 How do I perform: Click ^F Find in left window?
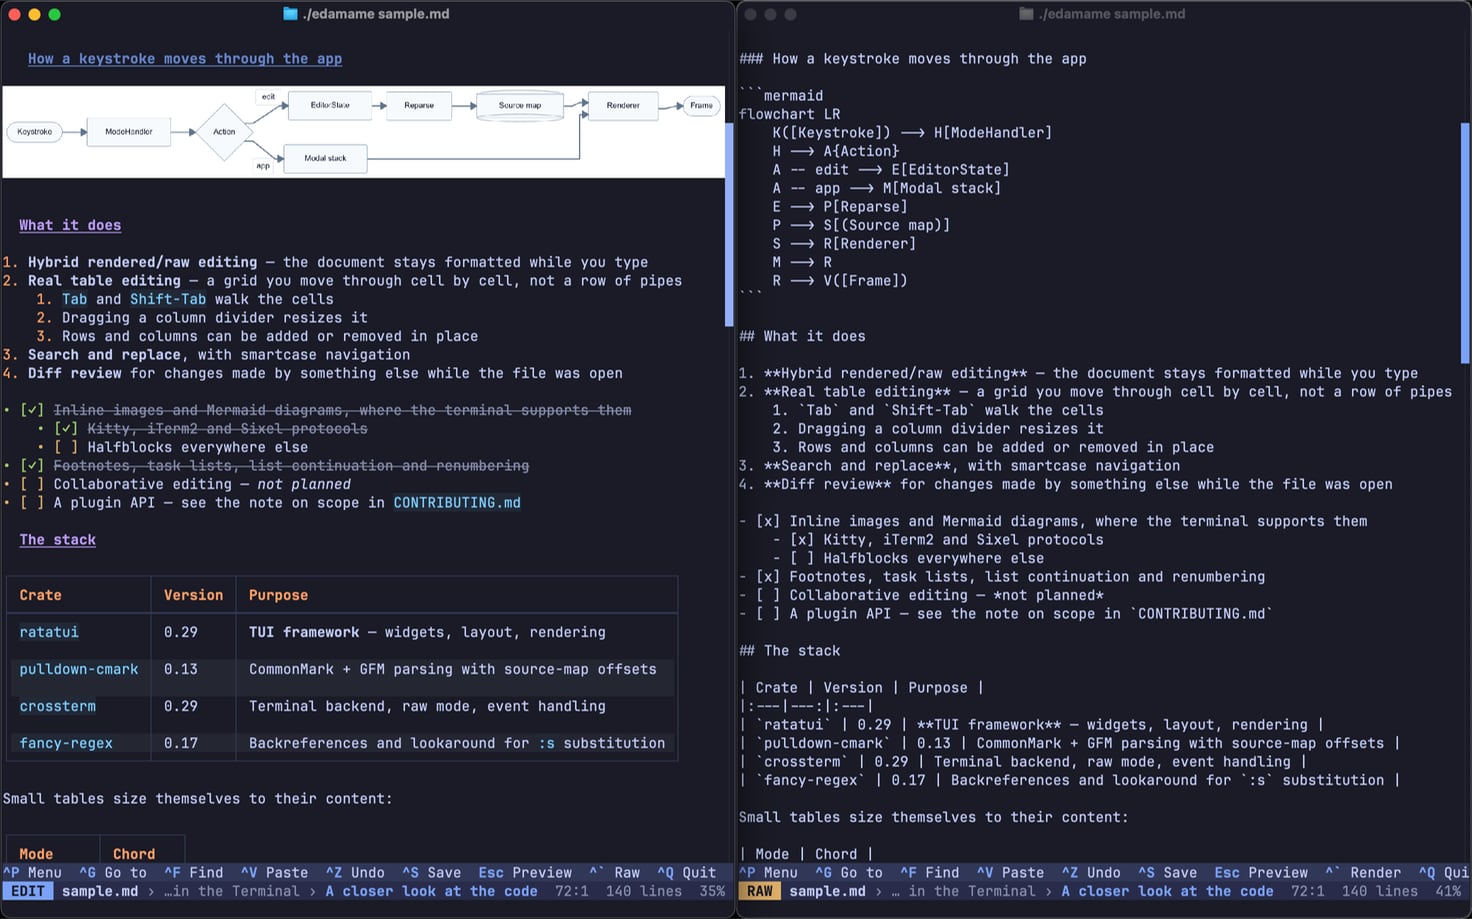pos(194,873)
